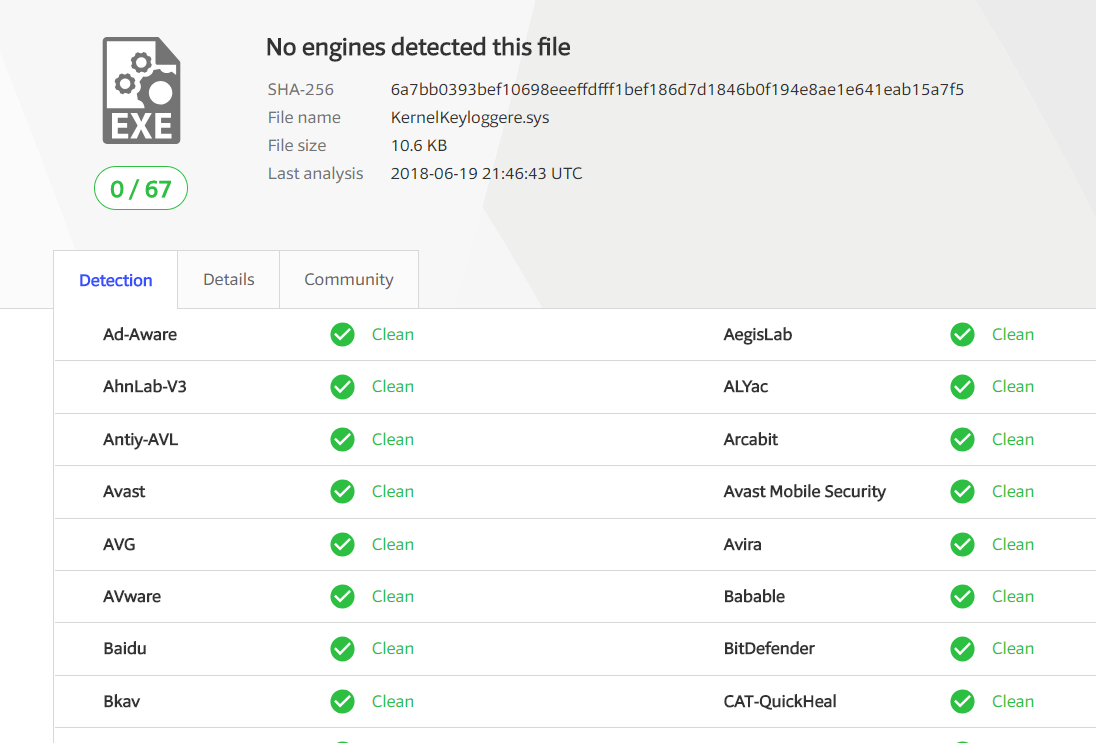
Task: Click the last analysis timestamp 2018-06-19 21:46:43 UTC
Action: [x=486, y=173]
